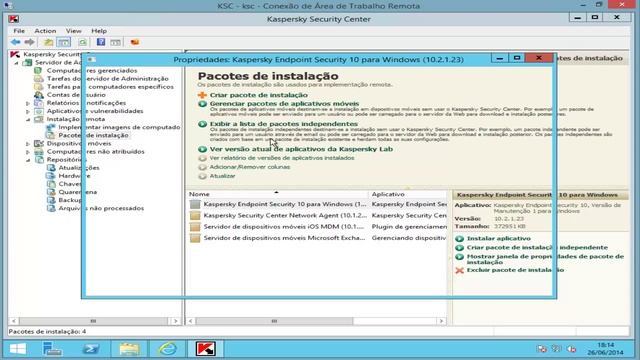
Task: Click green arrow icon beside Exibir a lista
Action: point(202,124)
